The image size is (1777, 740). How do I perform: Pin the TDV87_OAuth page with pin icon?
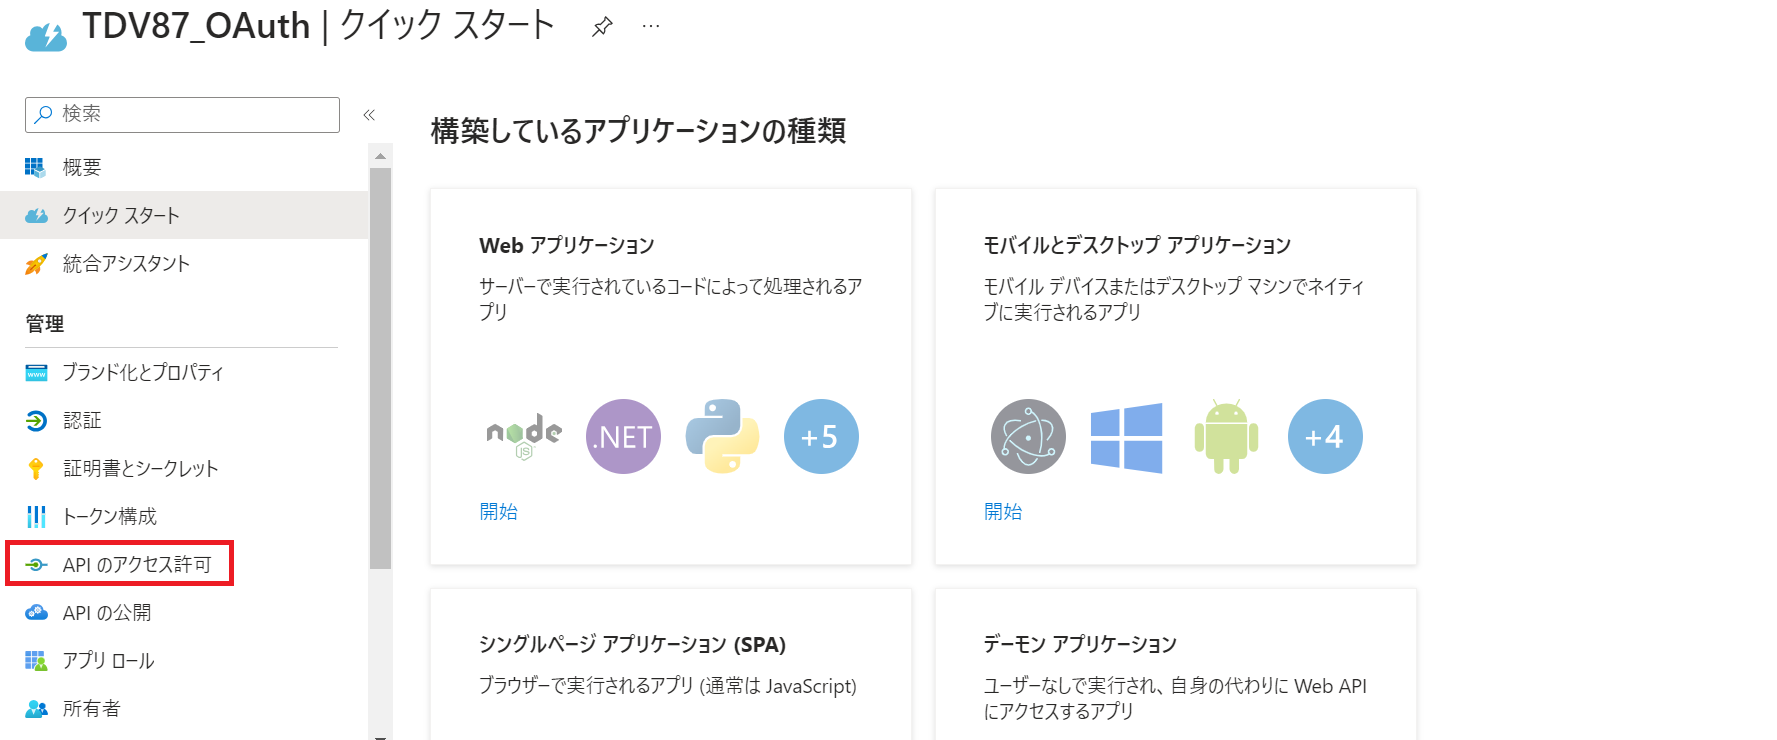point(602,27)
